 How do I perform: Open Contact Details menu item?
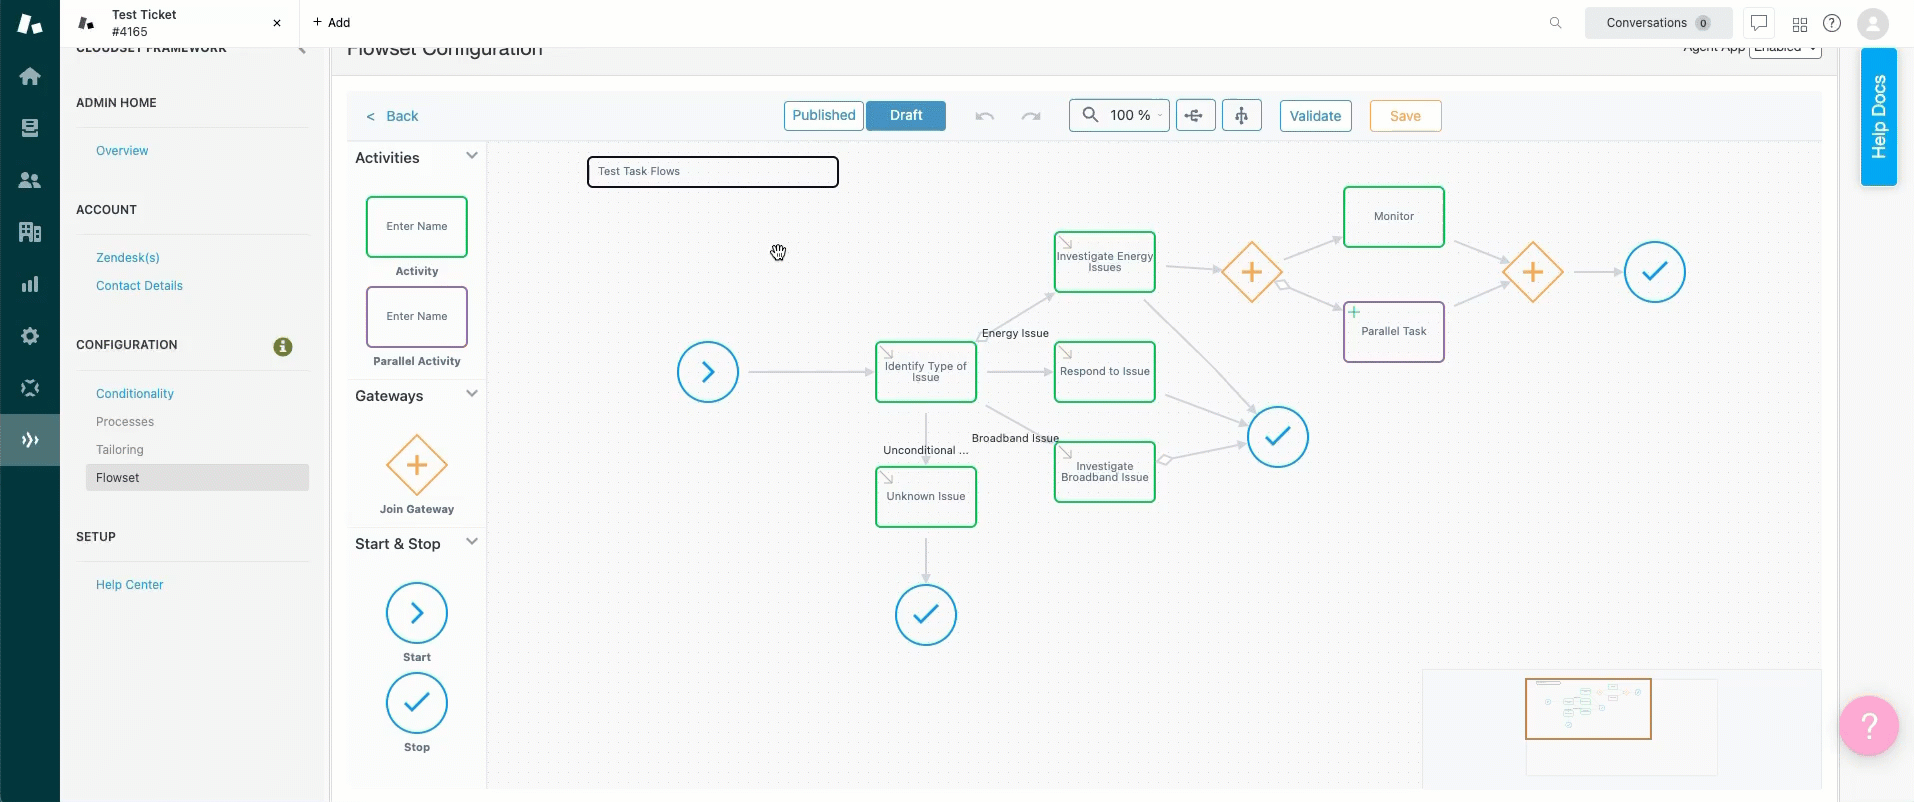pos(139,286)
